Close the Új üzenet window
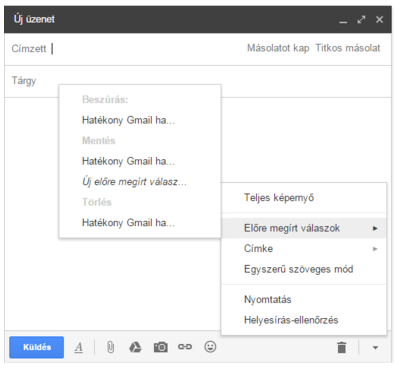 tap(379, 20)
